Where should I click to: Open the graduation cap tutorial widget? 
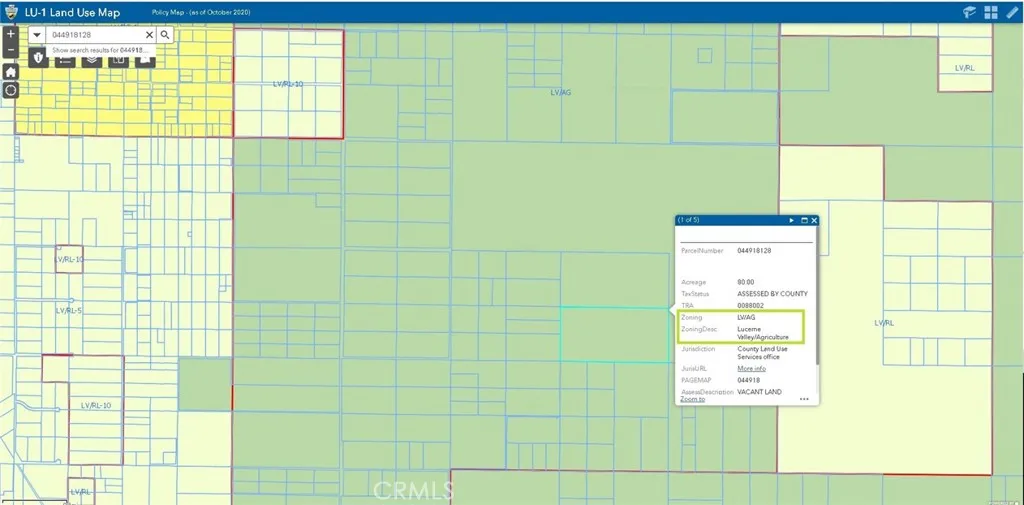pos(969,12)
